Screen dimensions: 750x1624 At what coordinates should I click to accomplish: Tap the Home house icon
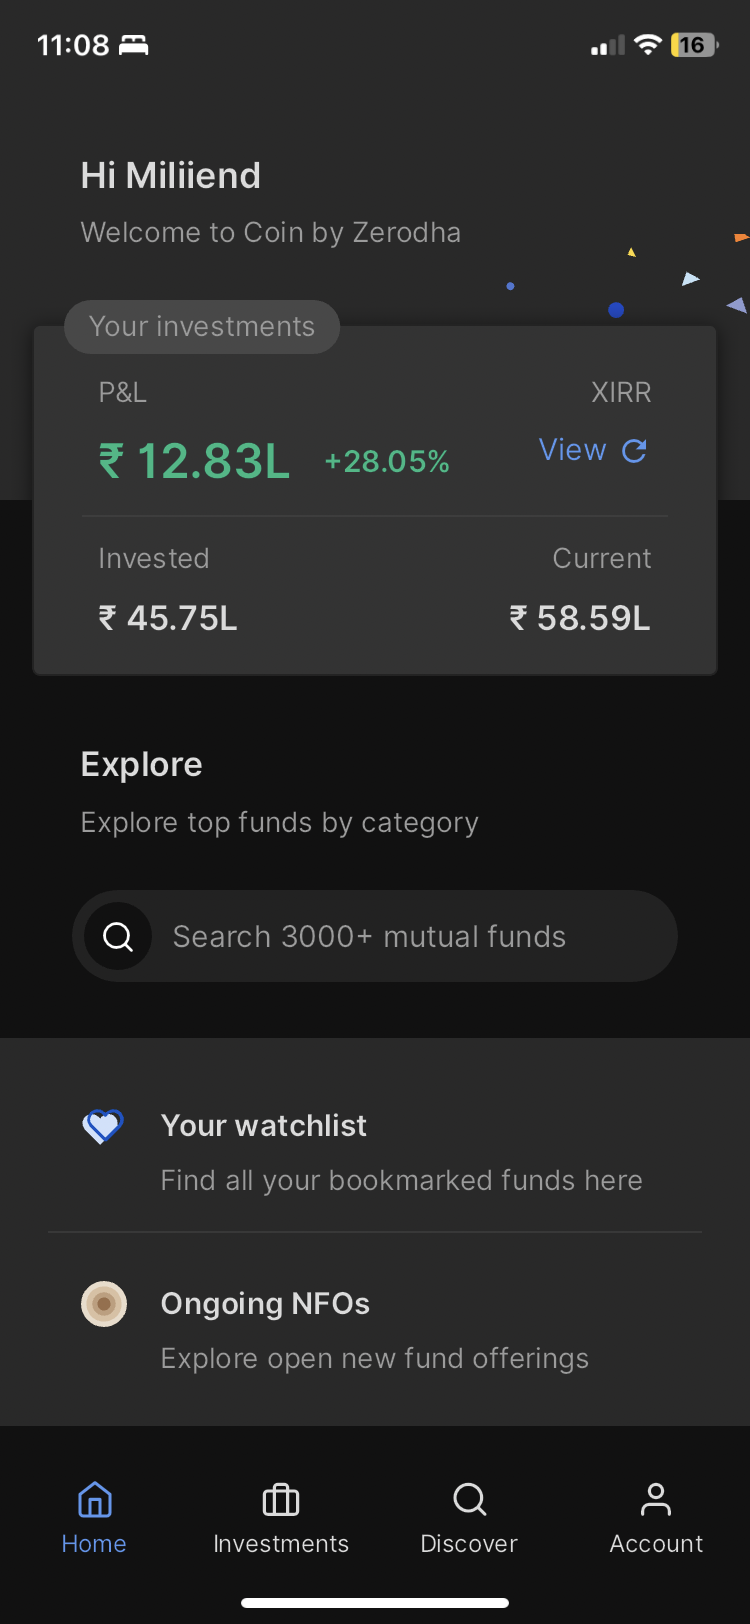(94, 1499)
